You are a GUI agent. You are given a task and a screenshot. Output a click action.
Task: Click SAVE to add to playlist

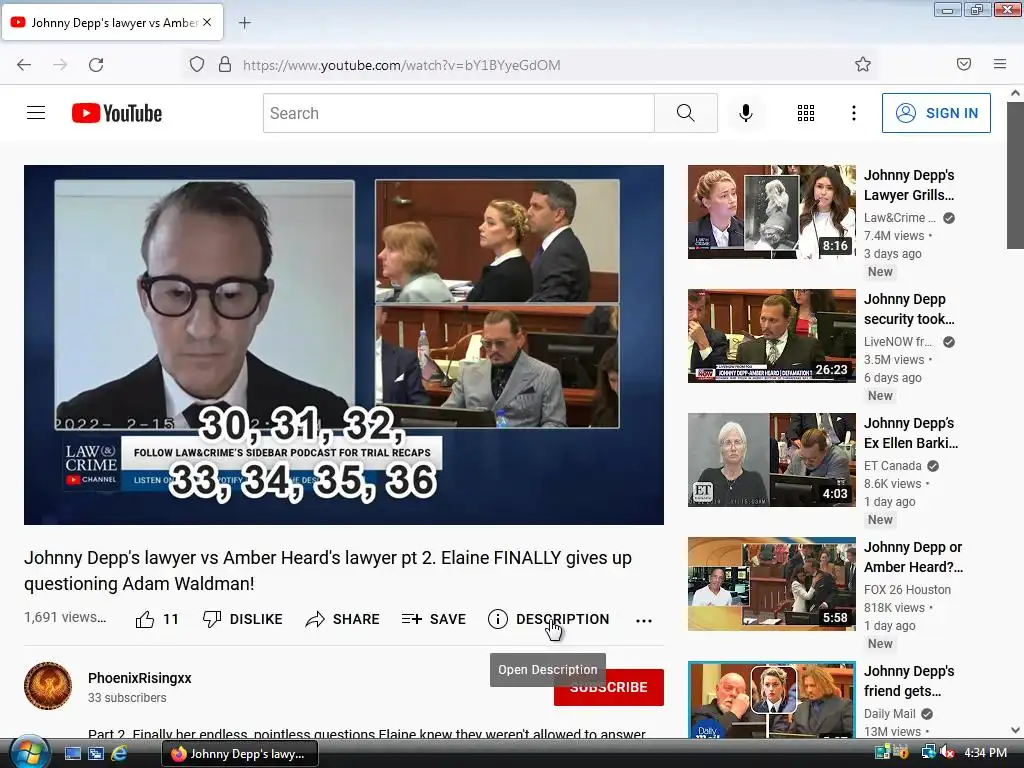(x=434, y=619)
